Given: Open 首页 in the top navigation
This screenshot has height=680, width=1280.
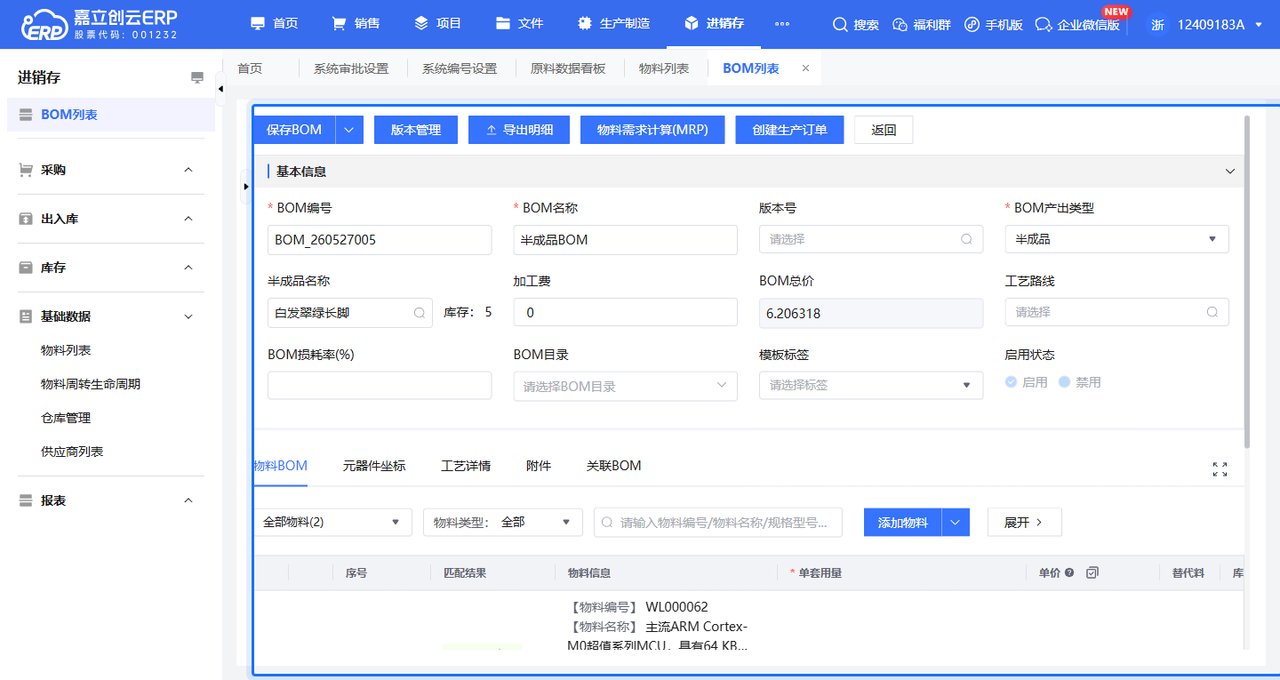Looking at the screenshot, I should pos(274,24).
